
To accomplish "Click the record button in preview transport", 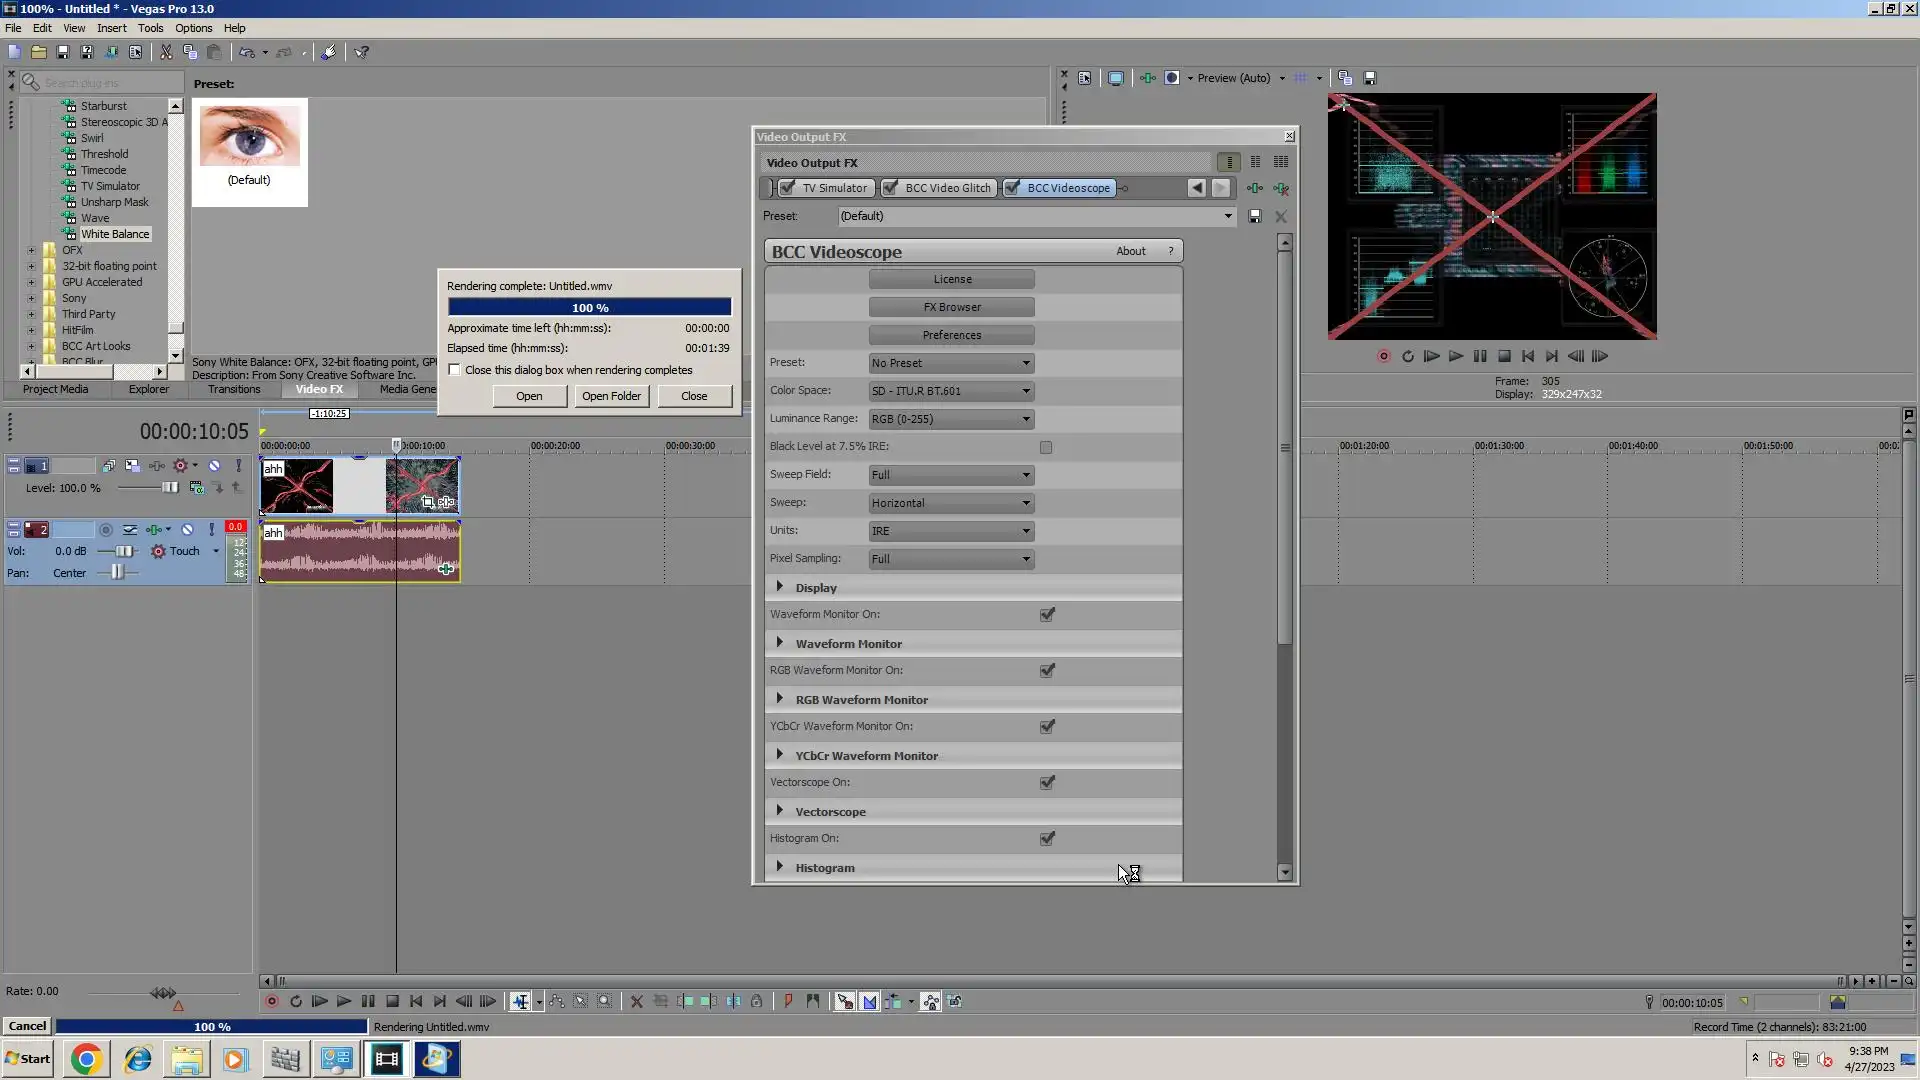I will 1384,356.
